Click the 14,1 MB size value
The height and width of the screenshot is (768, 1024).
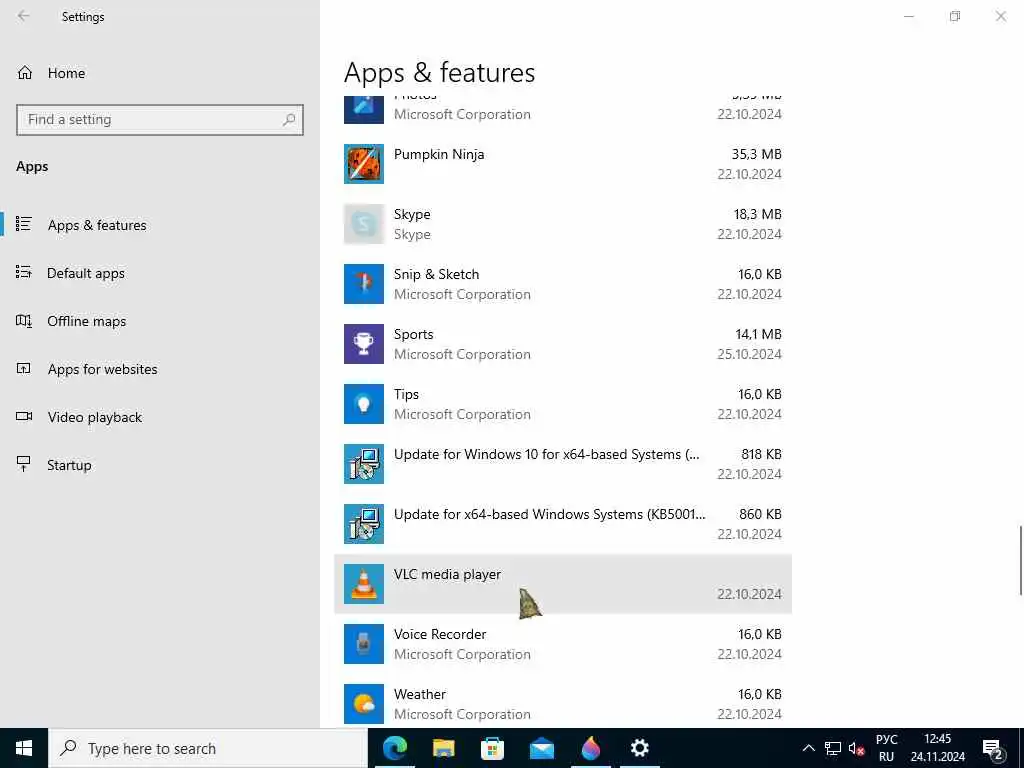(x=758, y=334)
